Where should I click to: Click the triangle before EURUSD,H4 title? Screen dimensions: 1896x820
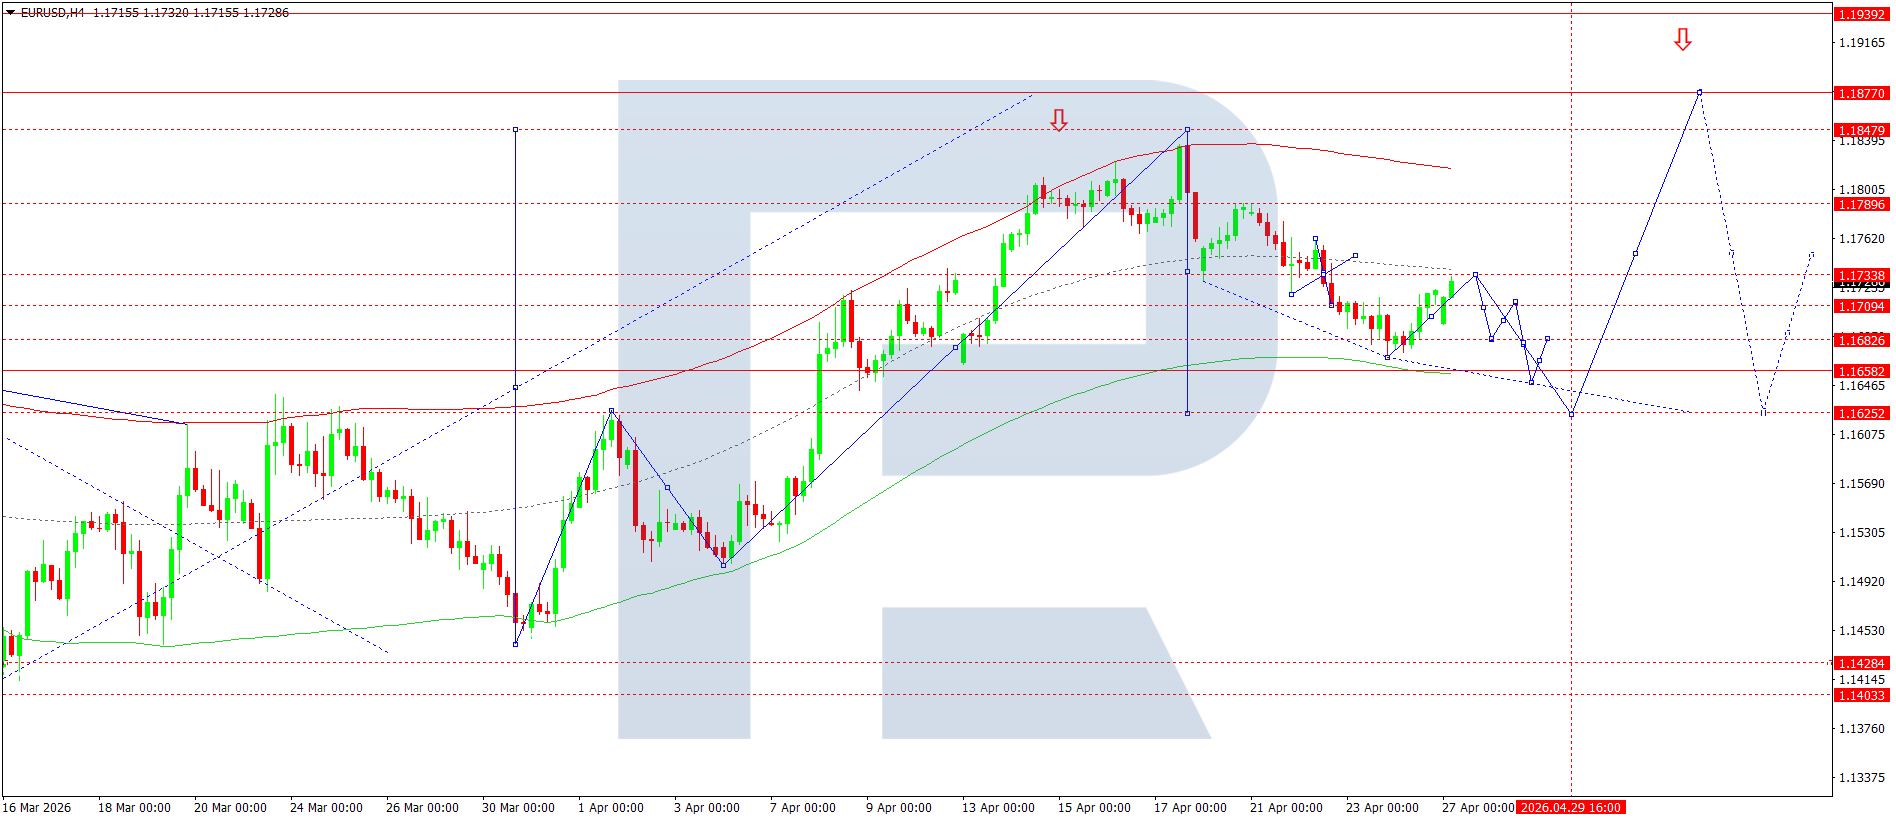(11, 13)
